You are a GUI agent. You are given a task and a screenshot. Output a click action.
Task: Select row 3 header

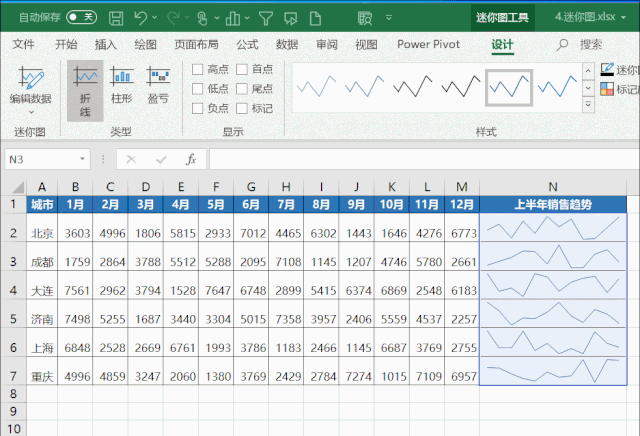tap(13, 261)
